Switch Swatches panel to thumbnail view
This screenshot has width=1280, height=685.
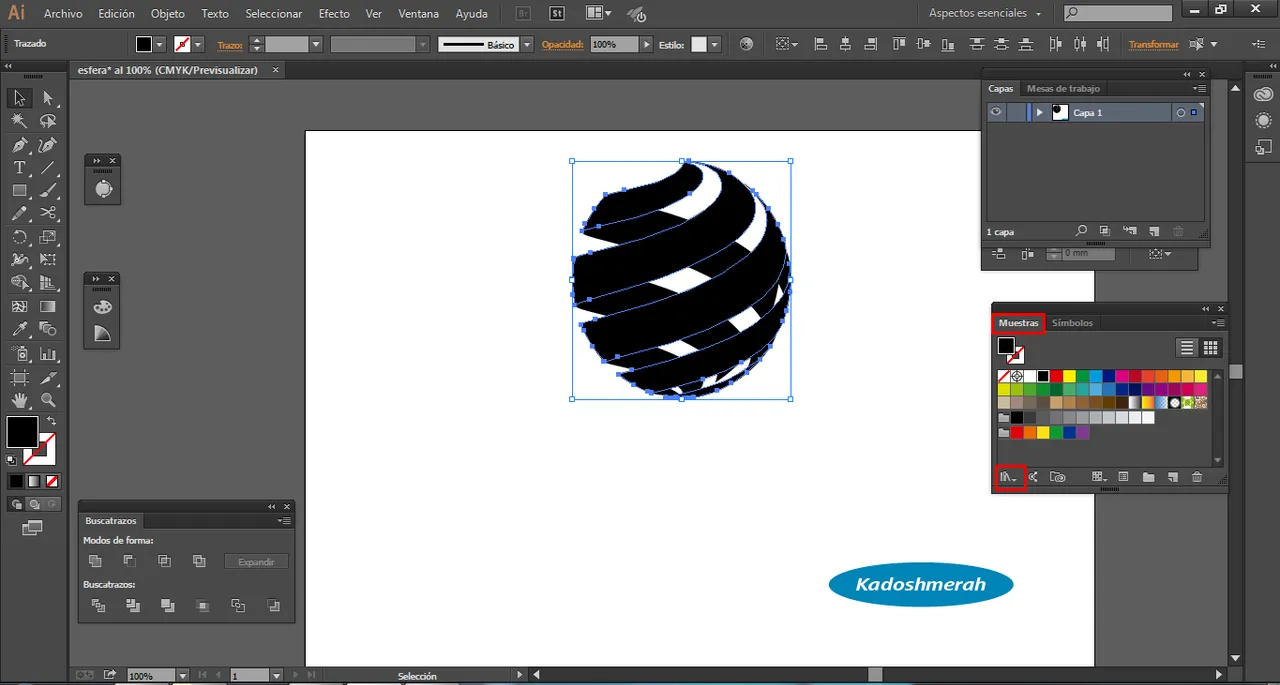tap(1211, 348)
